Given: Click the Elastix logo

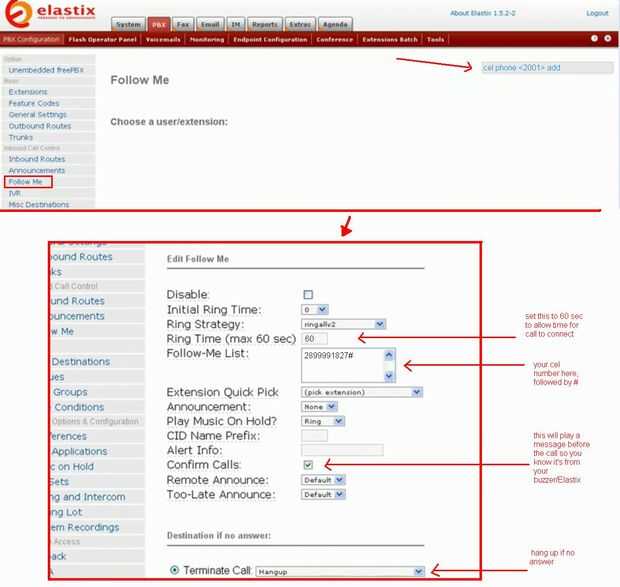Looking at the screenshot, I should 50,14.
